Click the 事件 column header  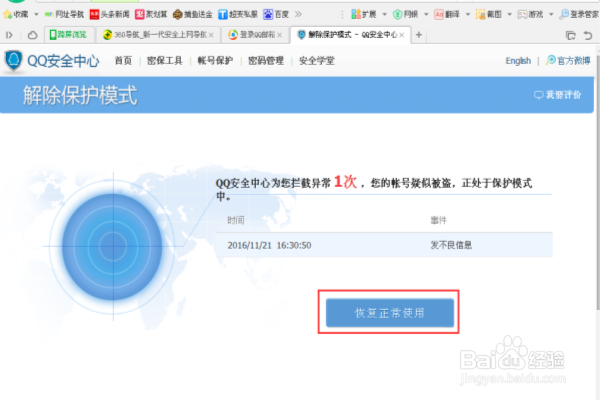[x=439, y=220]
